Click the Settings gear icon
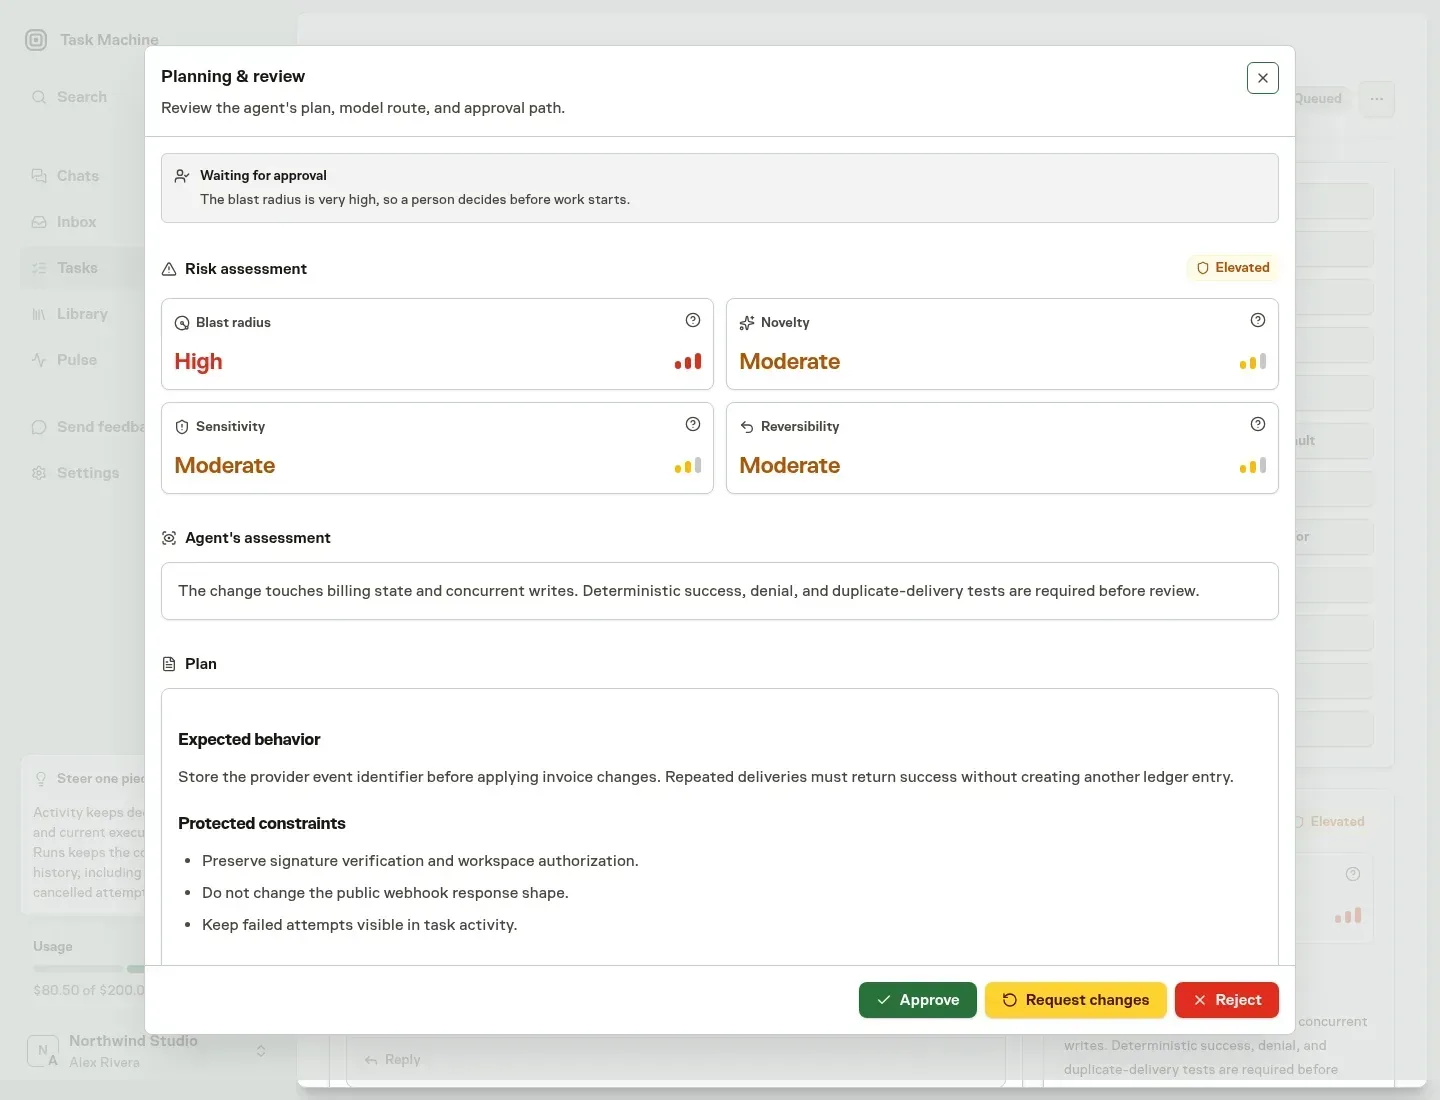This screenshot has width=1440, height=1100. pyautogui.click(x=39, y=473)
